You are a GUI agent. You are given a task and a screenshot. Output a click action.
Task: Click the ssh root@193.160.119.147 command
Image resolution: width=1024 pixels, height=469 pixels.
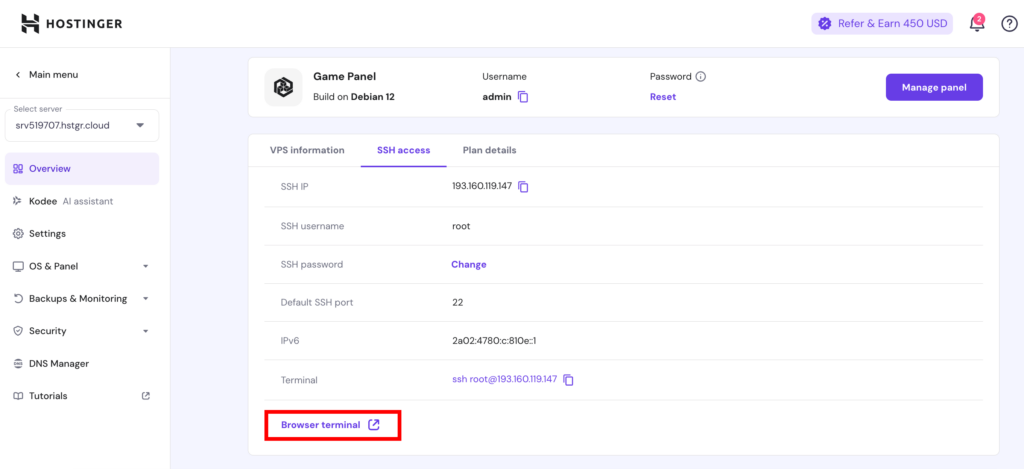(504, 379)
